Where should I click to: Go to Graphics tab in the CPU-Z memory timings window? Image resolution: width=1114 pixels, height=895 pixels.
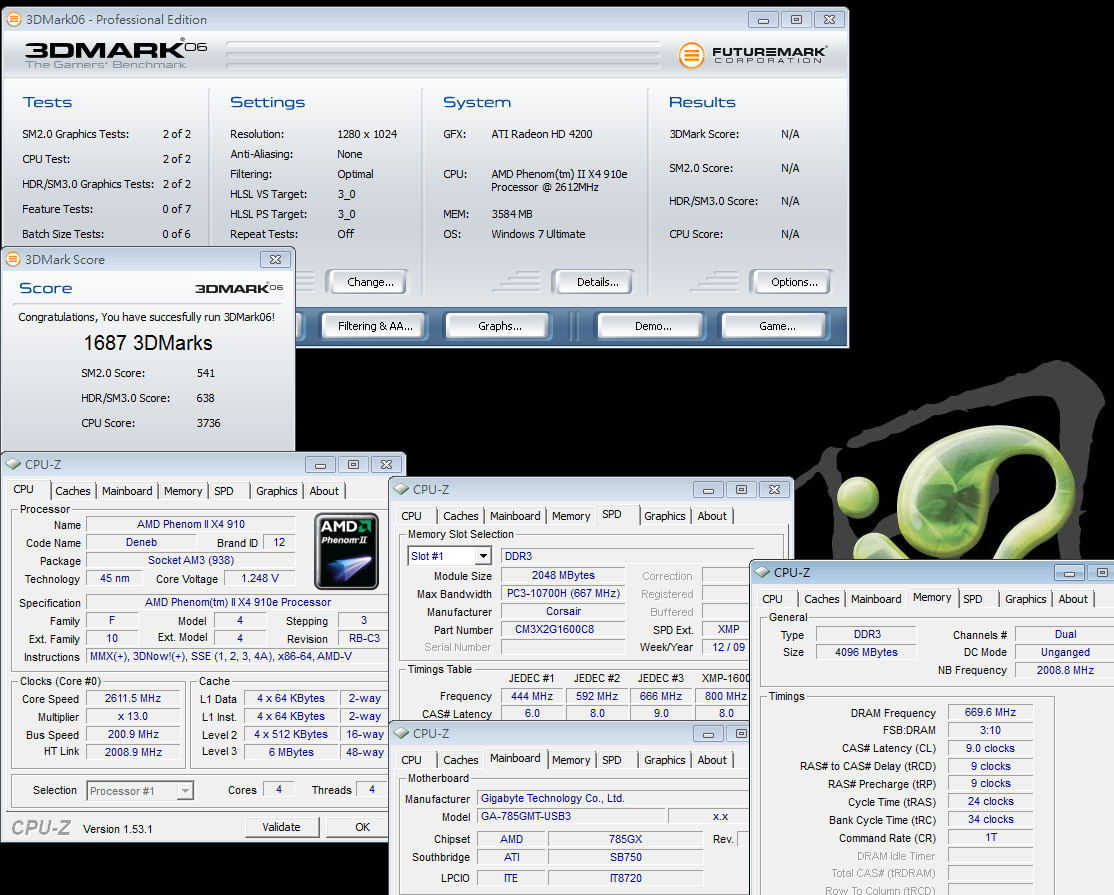(1026, 600)
